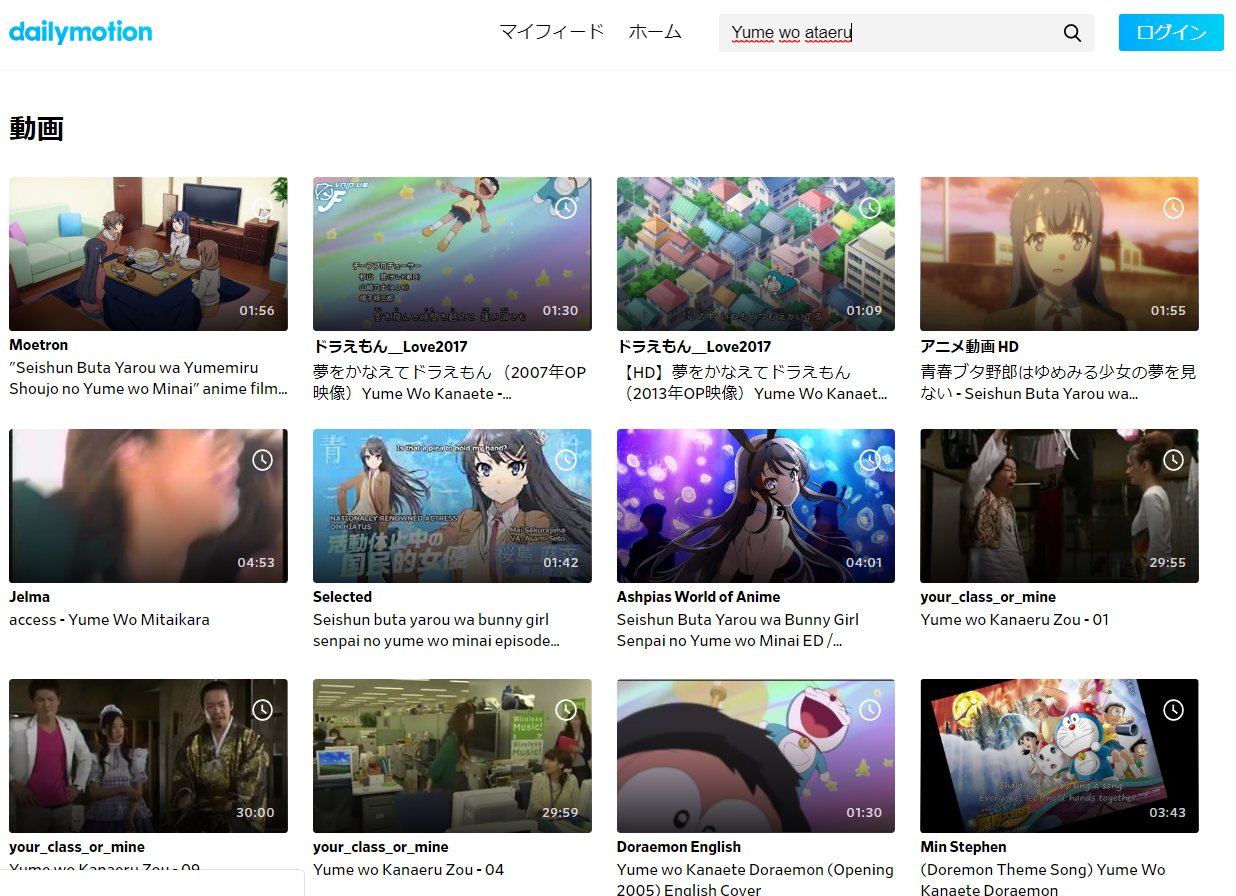This screenshot has width=1236, height=896.
Task: Click watch-later clock on Doraemon English video
Action: point(870,710)
